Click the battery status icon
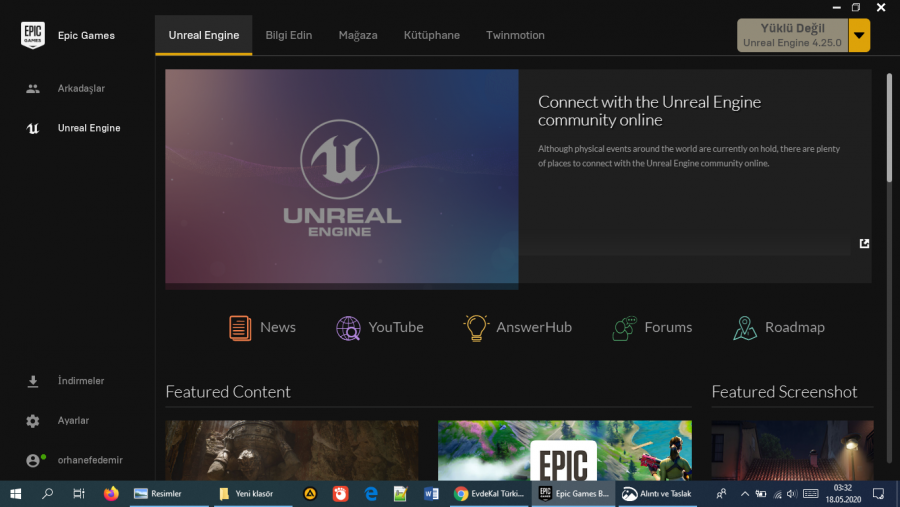900x507 pixels. tap(761, 494)
